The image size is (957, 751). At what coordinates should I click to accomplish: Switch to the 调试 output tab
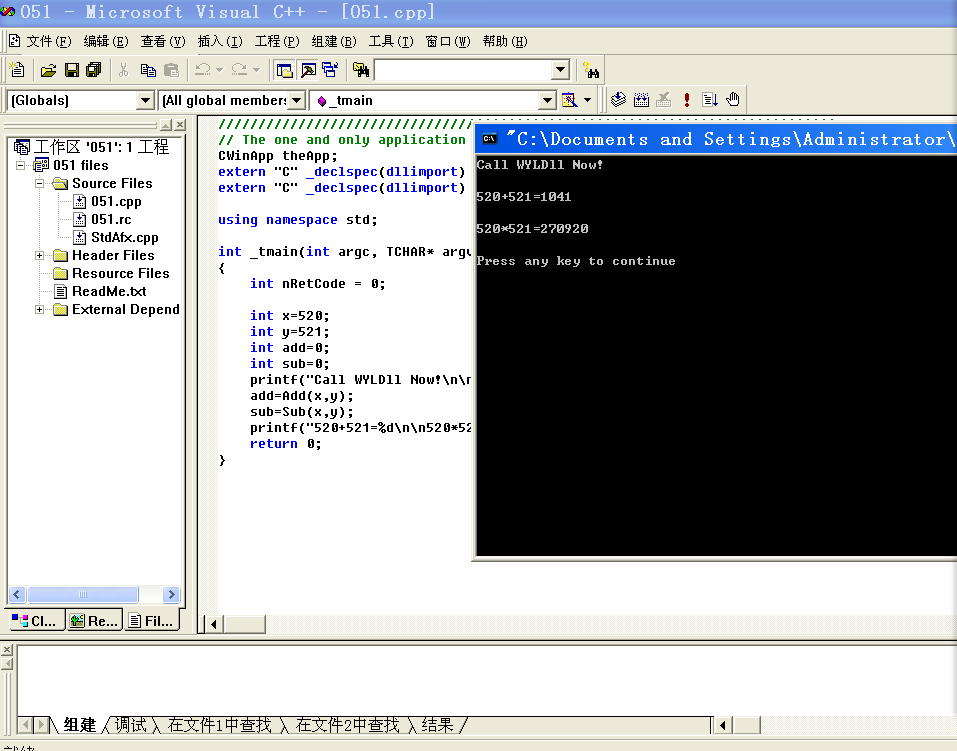click(x=131, y=725)
